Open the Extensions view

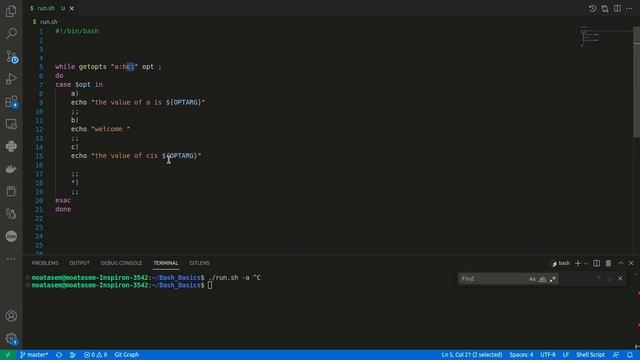(x=11, y=101)
